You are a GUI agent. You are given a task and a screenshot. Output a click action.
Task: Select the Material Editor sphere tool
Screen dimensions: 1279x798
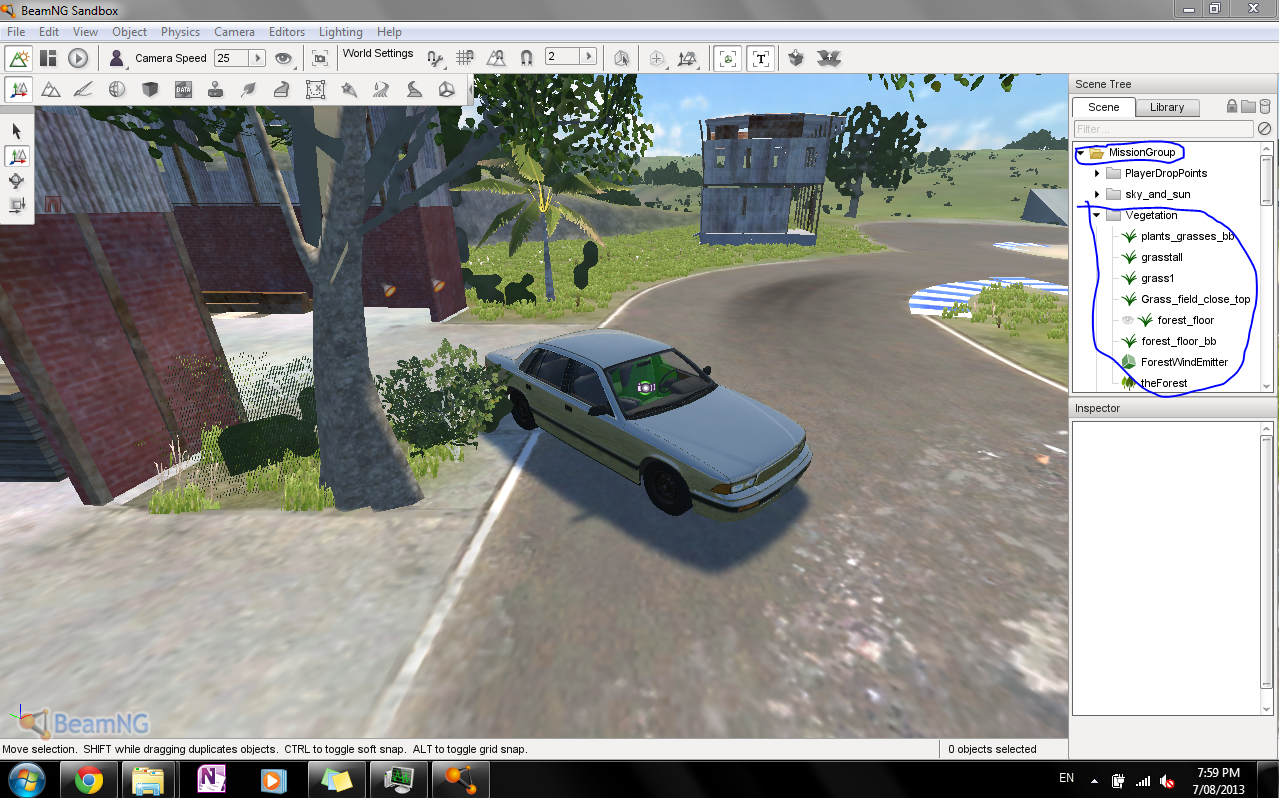[x=116, y=90]
